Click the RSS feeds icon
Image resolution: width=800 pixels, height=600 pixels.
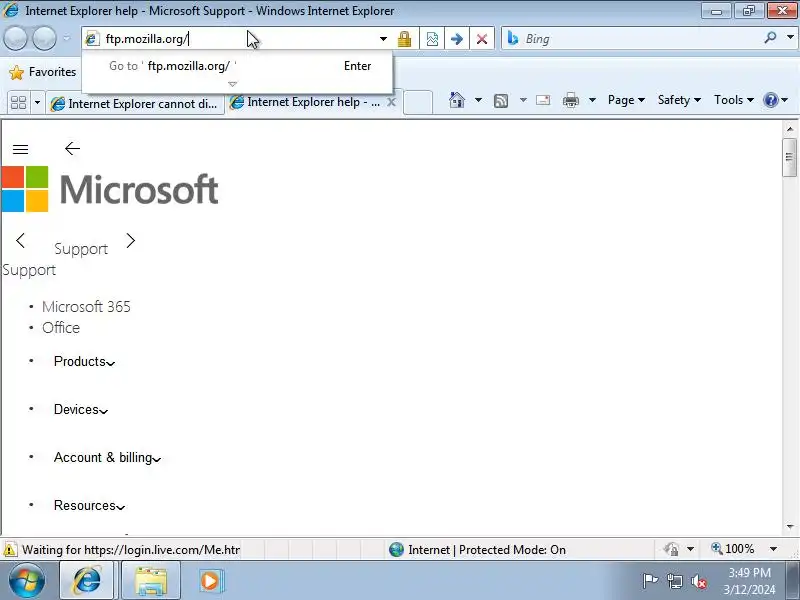pyautogui.click(x=501, y=101)
